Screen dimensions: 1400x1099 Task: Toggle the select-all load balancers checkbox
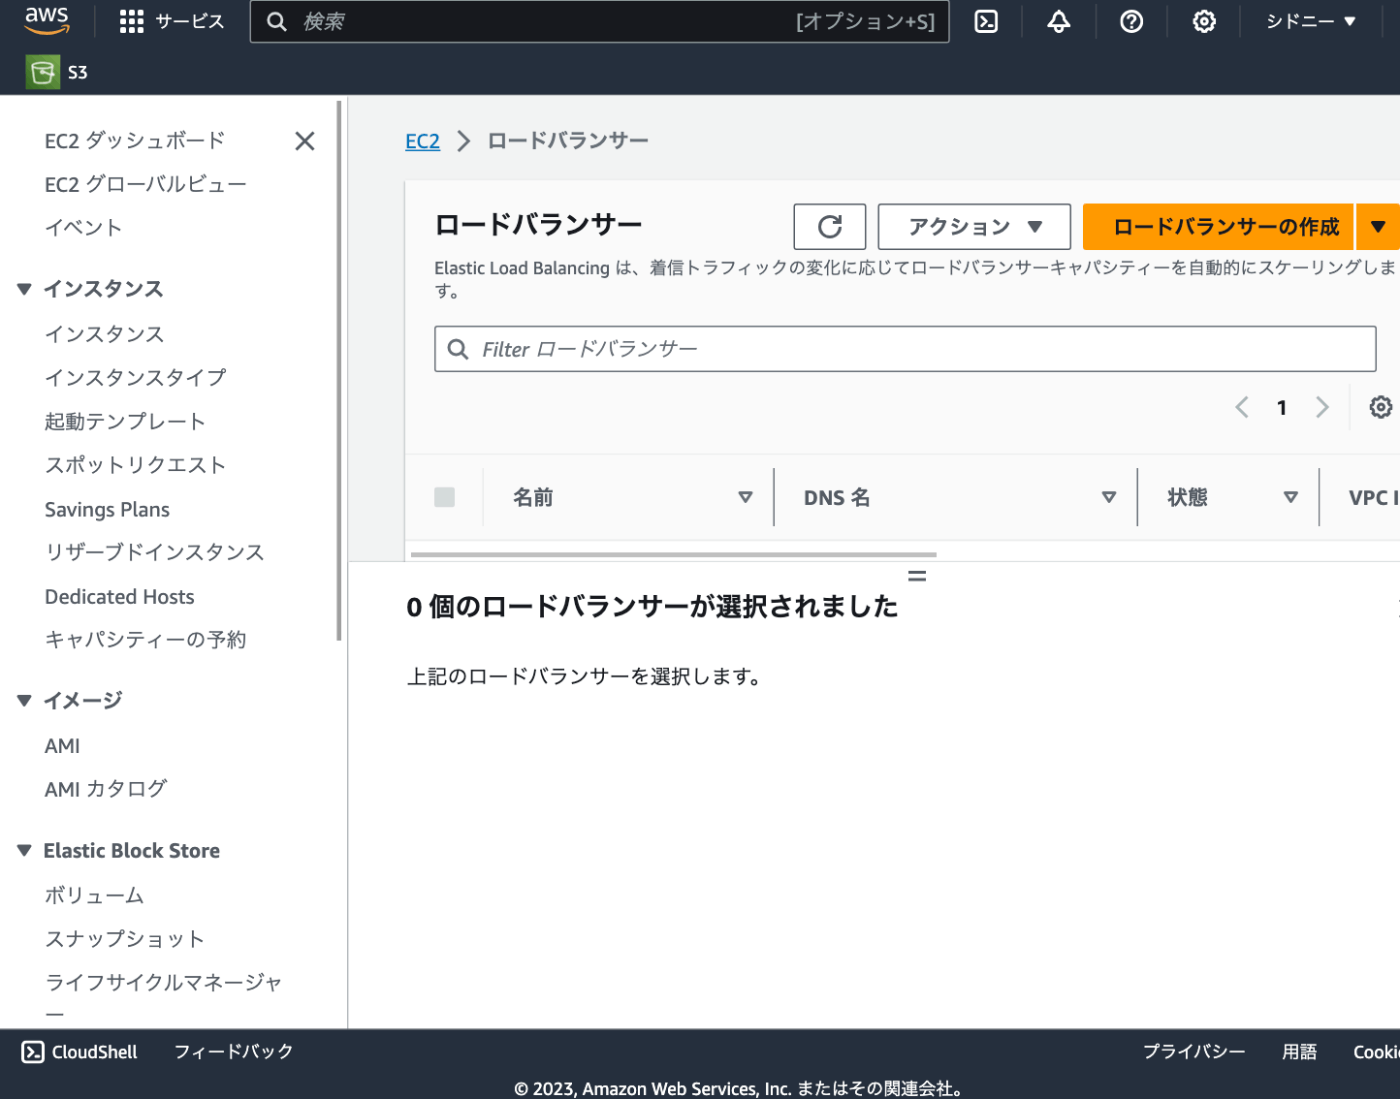click(445, 497)
